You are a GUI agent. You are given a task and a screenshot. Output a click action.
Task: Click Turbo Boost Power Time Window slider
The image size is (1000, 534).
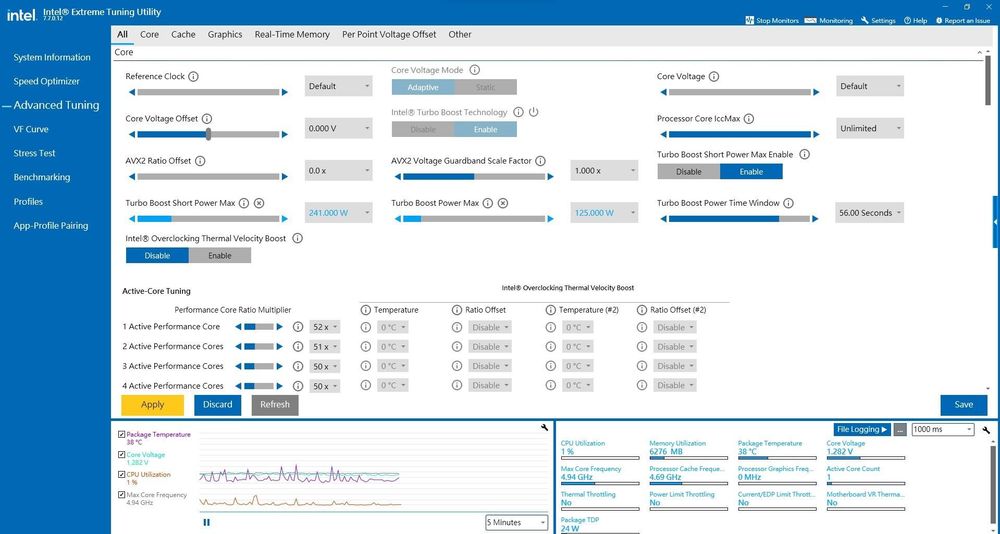(x=740, y=219)
